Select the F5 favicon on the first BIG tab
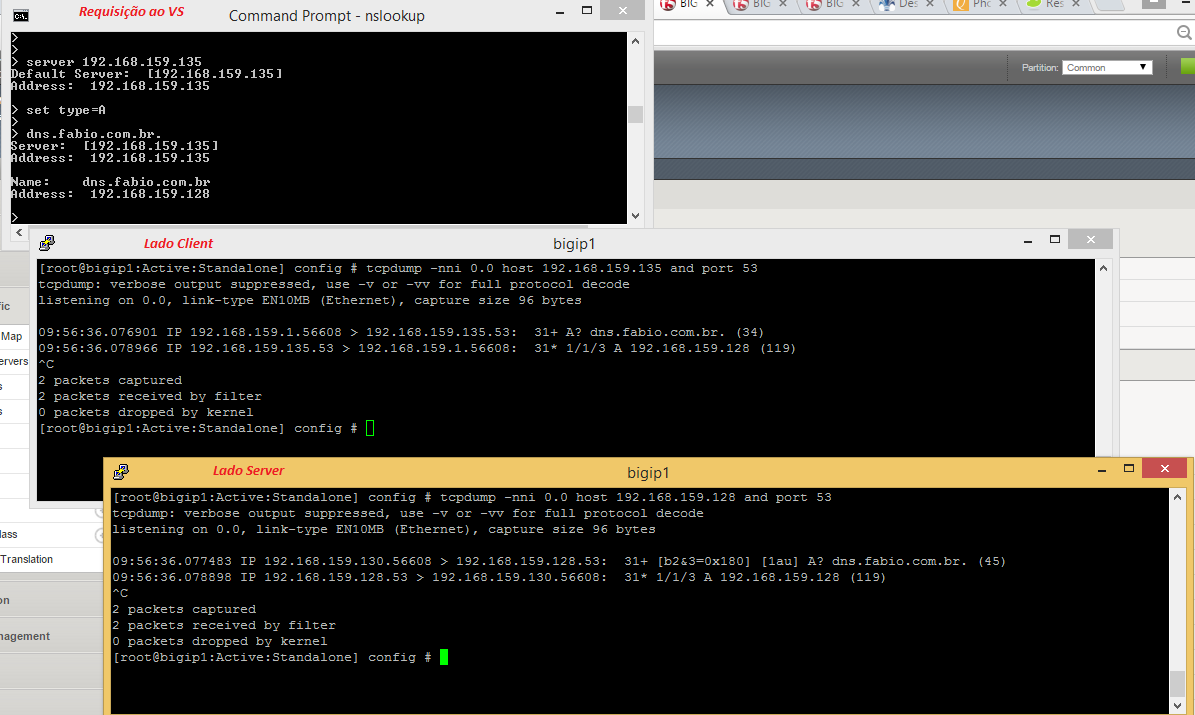 pos(669,6)
